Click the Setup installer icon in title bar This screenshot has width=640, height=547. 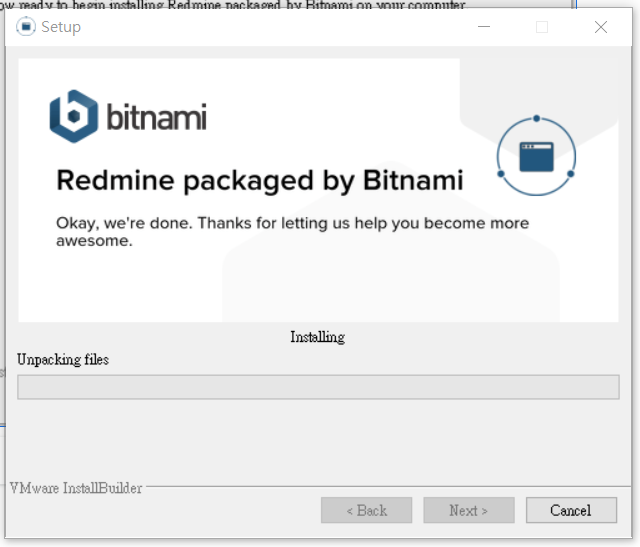click(x=26, y=27)
